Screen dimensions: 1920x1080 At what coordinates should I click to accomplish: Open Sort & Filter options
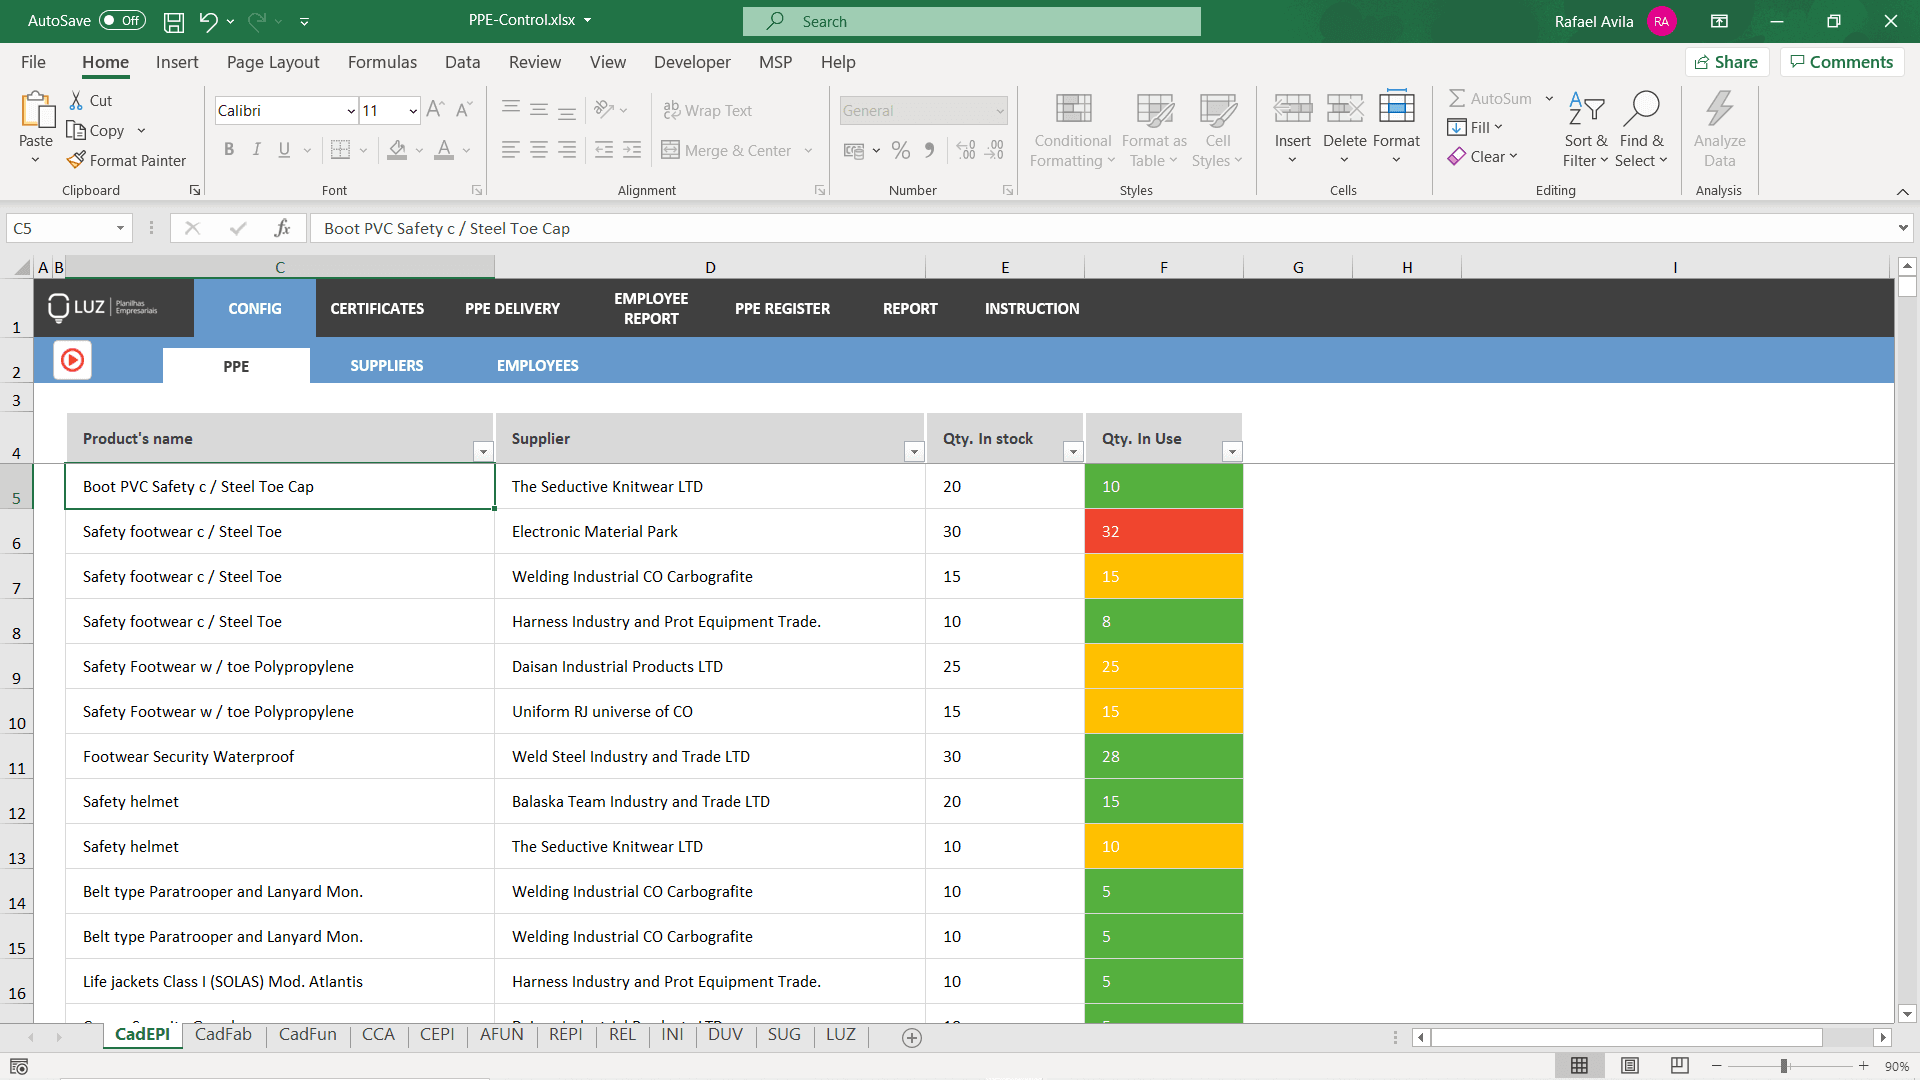pyautogui.click(x=1585, y=128)
